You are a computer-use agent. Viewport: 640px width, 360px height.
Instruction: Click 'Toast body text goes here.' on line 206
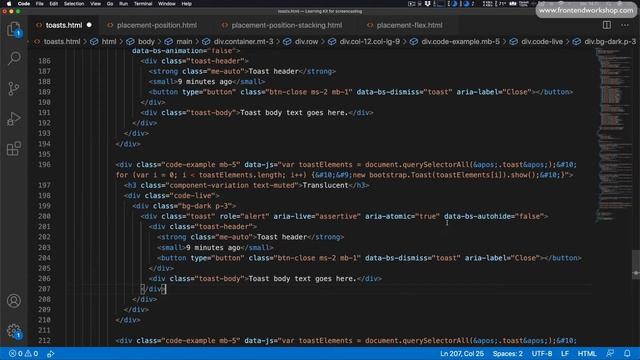click(x=302, y=279)
